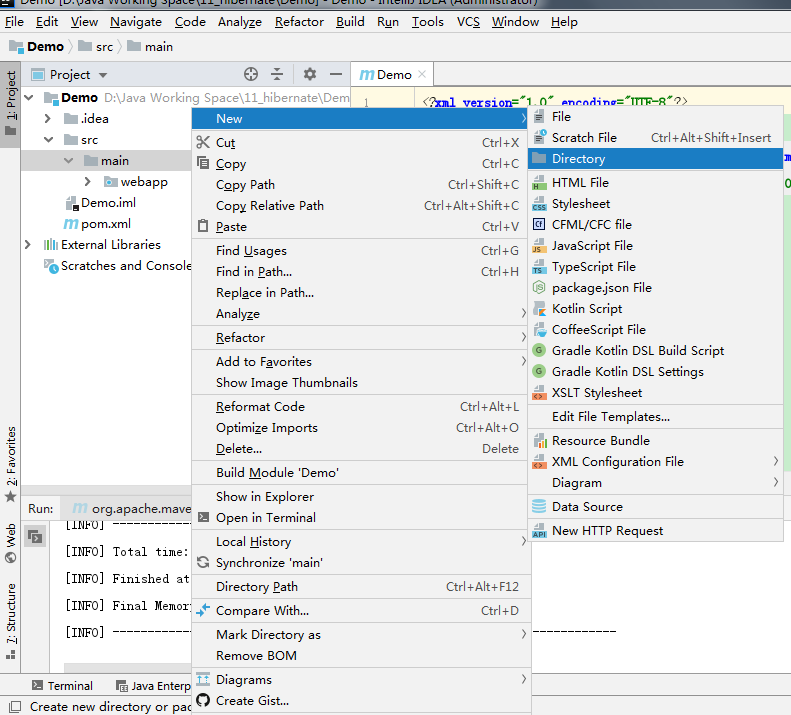Click the Cut scissors icon in context menu
This screenshot has height=715, width=791.
[203, 142]
